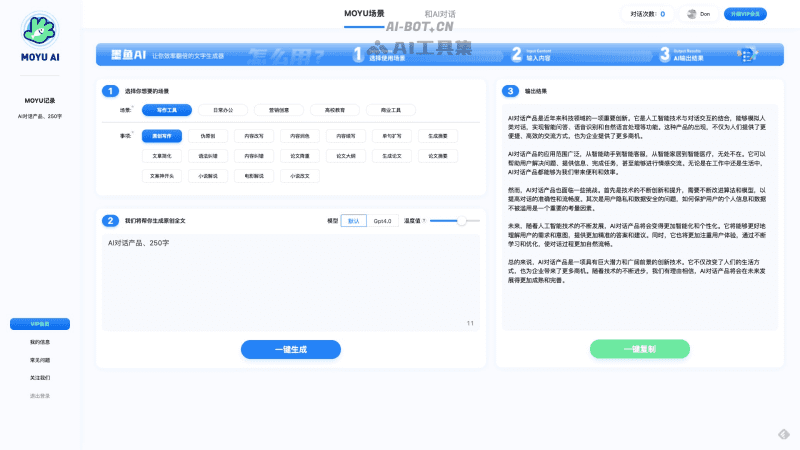
Task: Click the bottom-right corner floating icon
Action: pos(785,434)
